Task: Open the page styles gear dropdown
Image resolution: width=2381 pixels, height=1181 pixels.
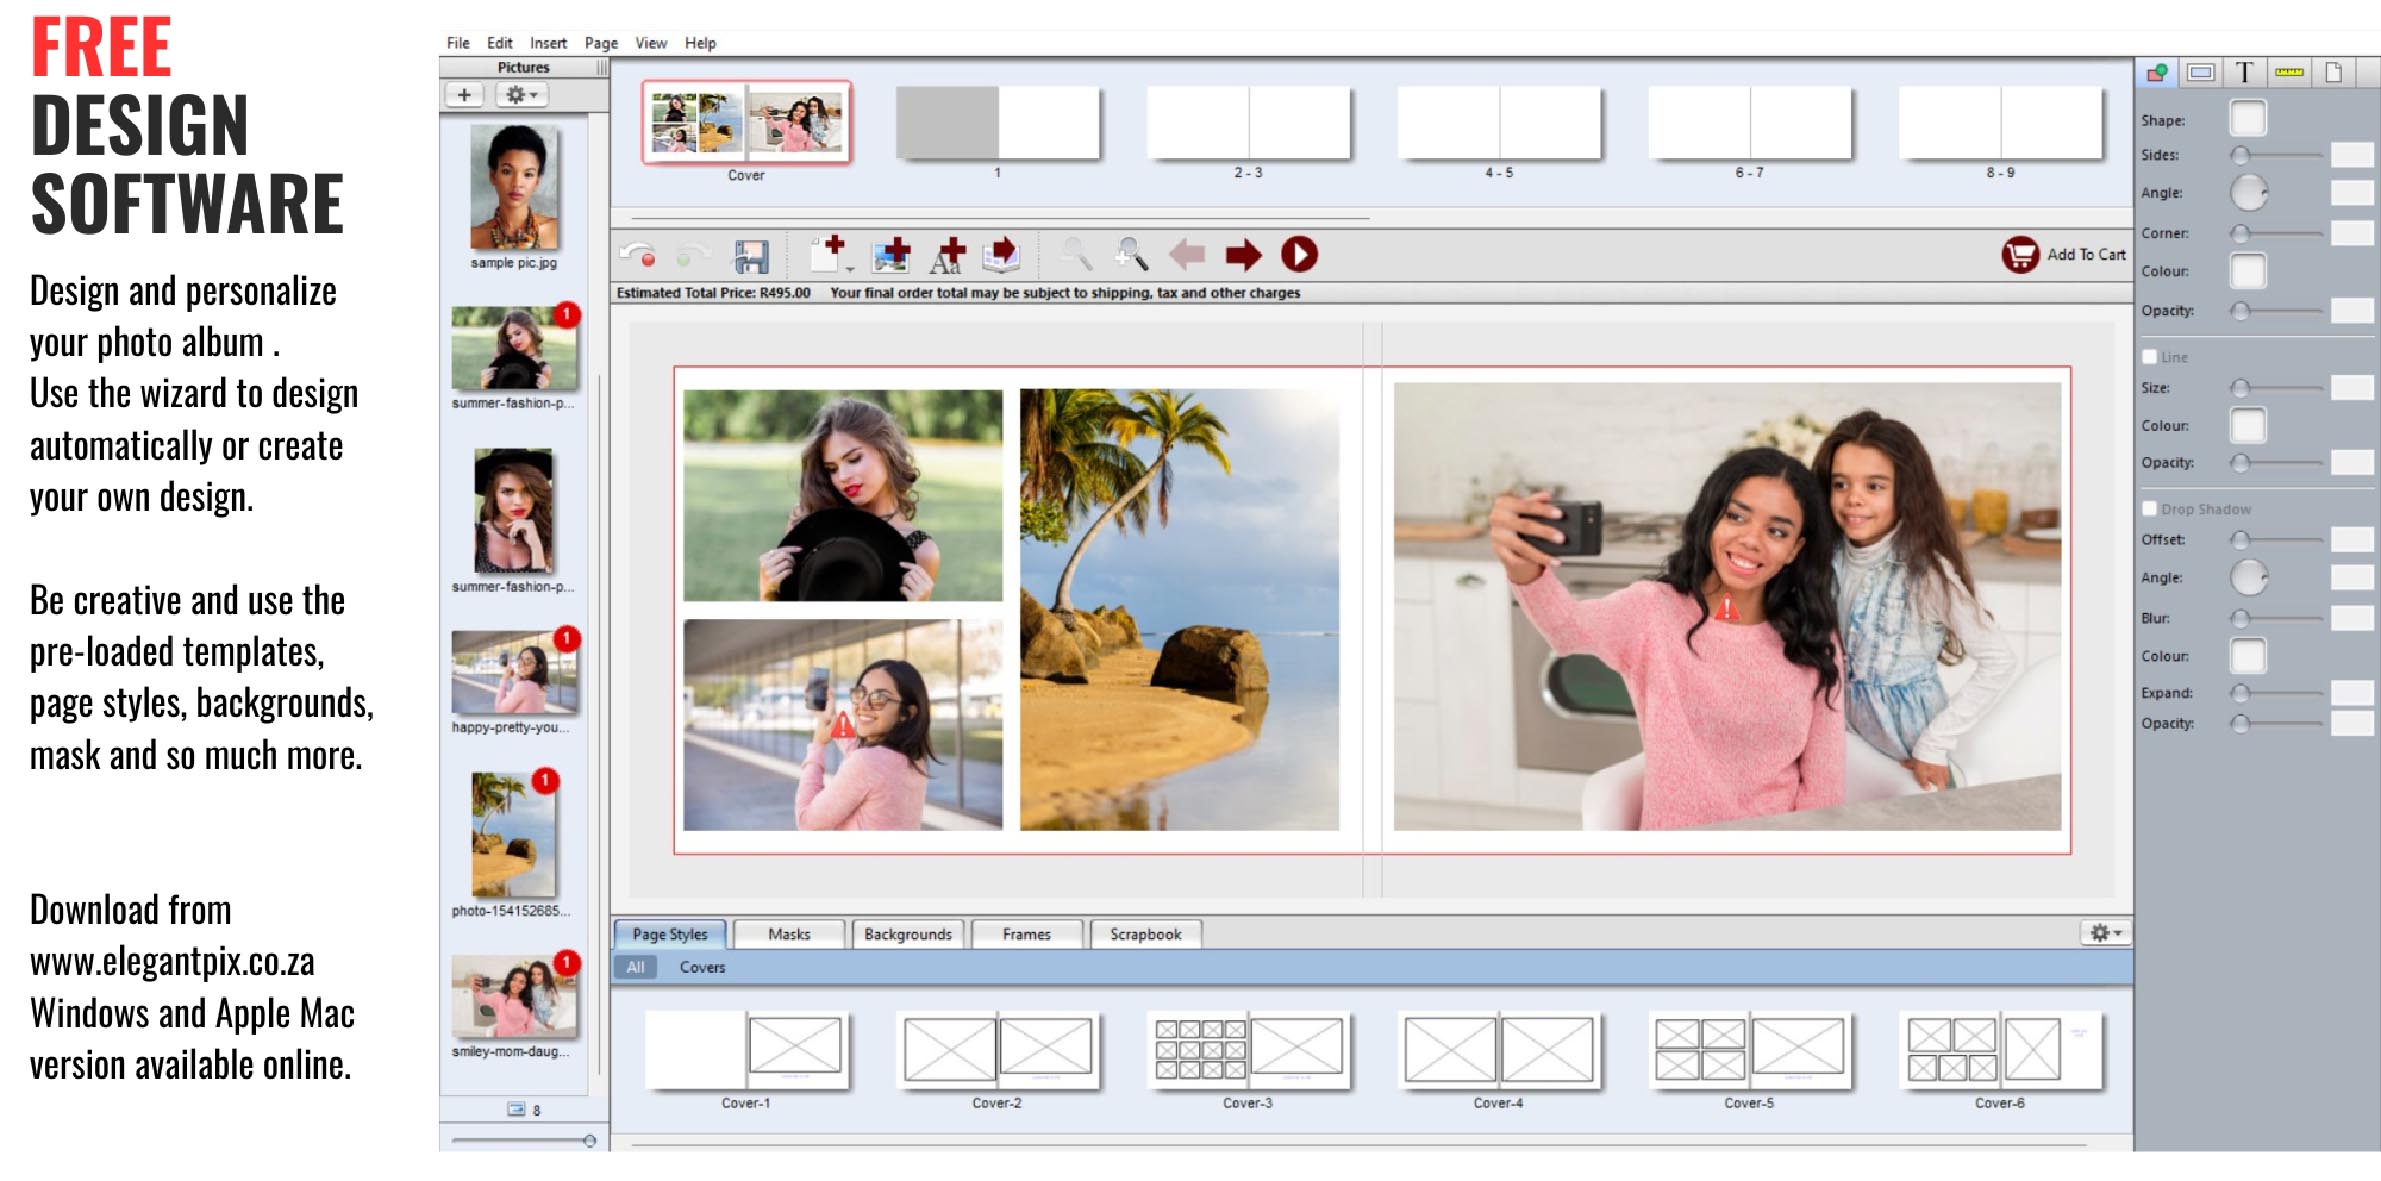Action: [x=2105, y=933]
